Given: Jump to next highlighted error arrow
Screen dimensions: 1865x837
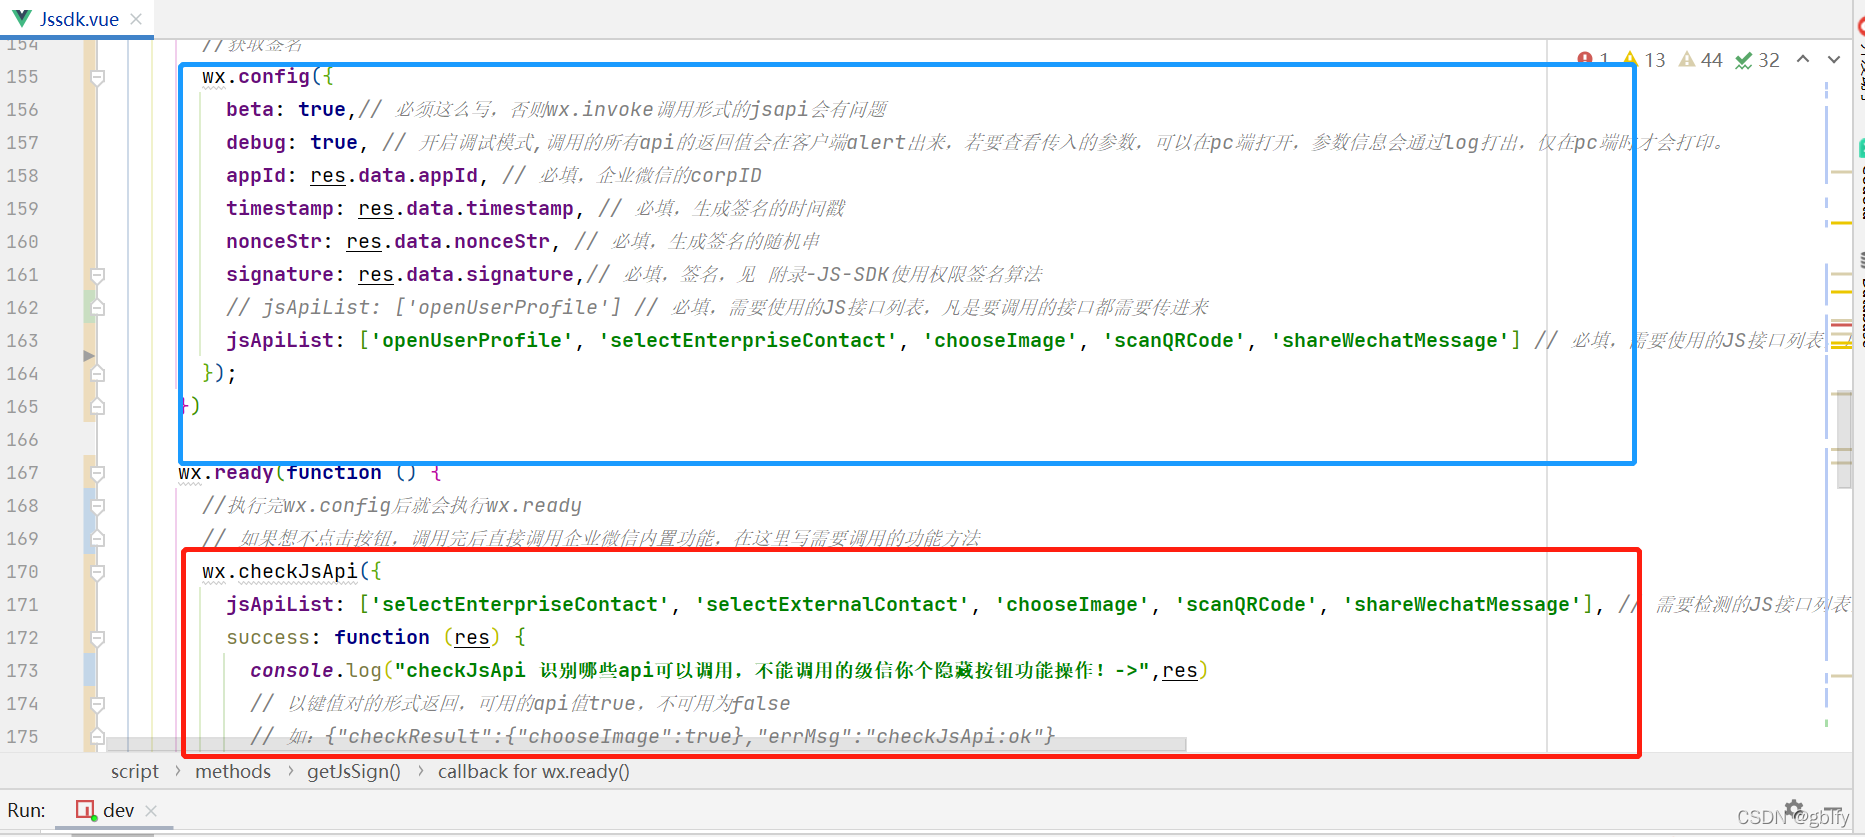Looking at the screenshot, I should tap(1834, 59).
